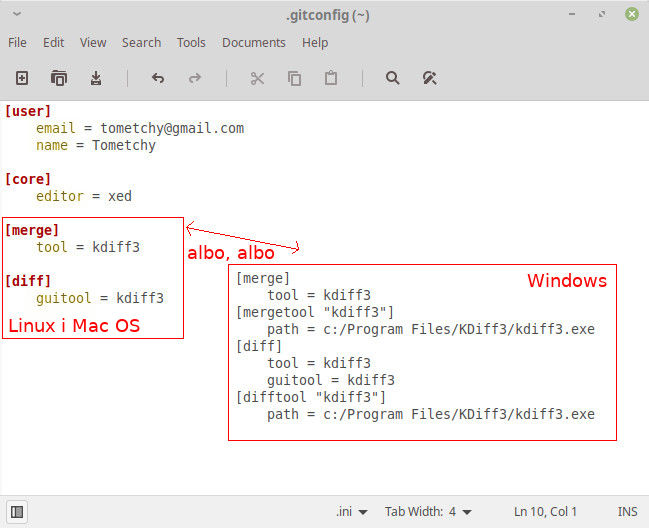This screenshot has height=528, width=649.
Task: Click the highlighted [diff] section header
Action: click(28, 281)
